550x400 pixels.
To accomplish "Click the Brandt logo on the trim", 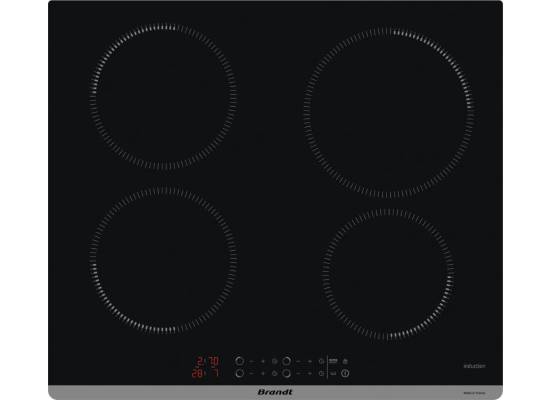I will 275,392.
